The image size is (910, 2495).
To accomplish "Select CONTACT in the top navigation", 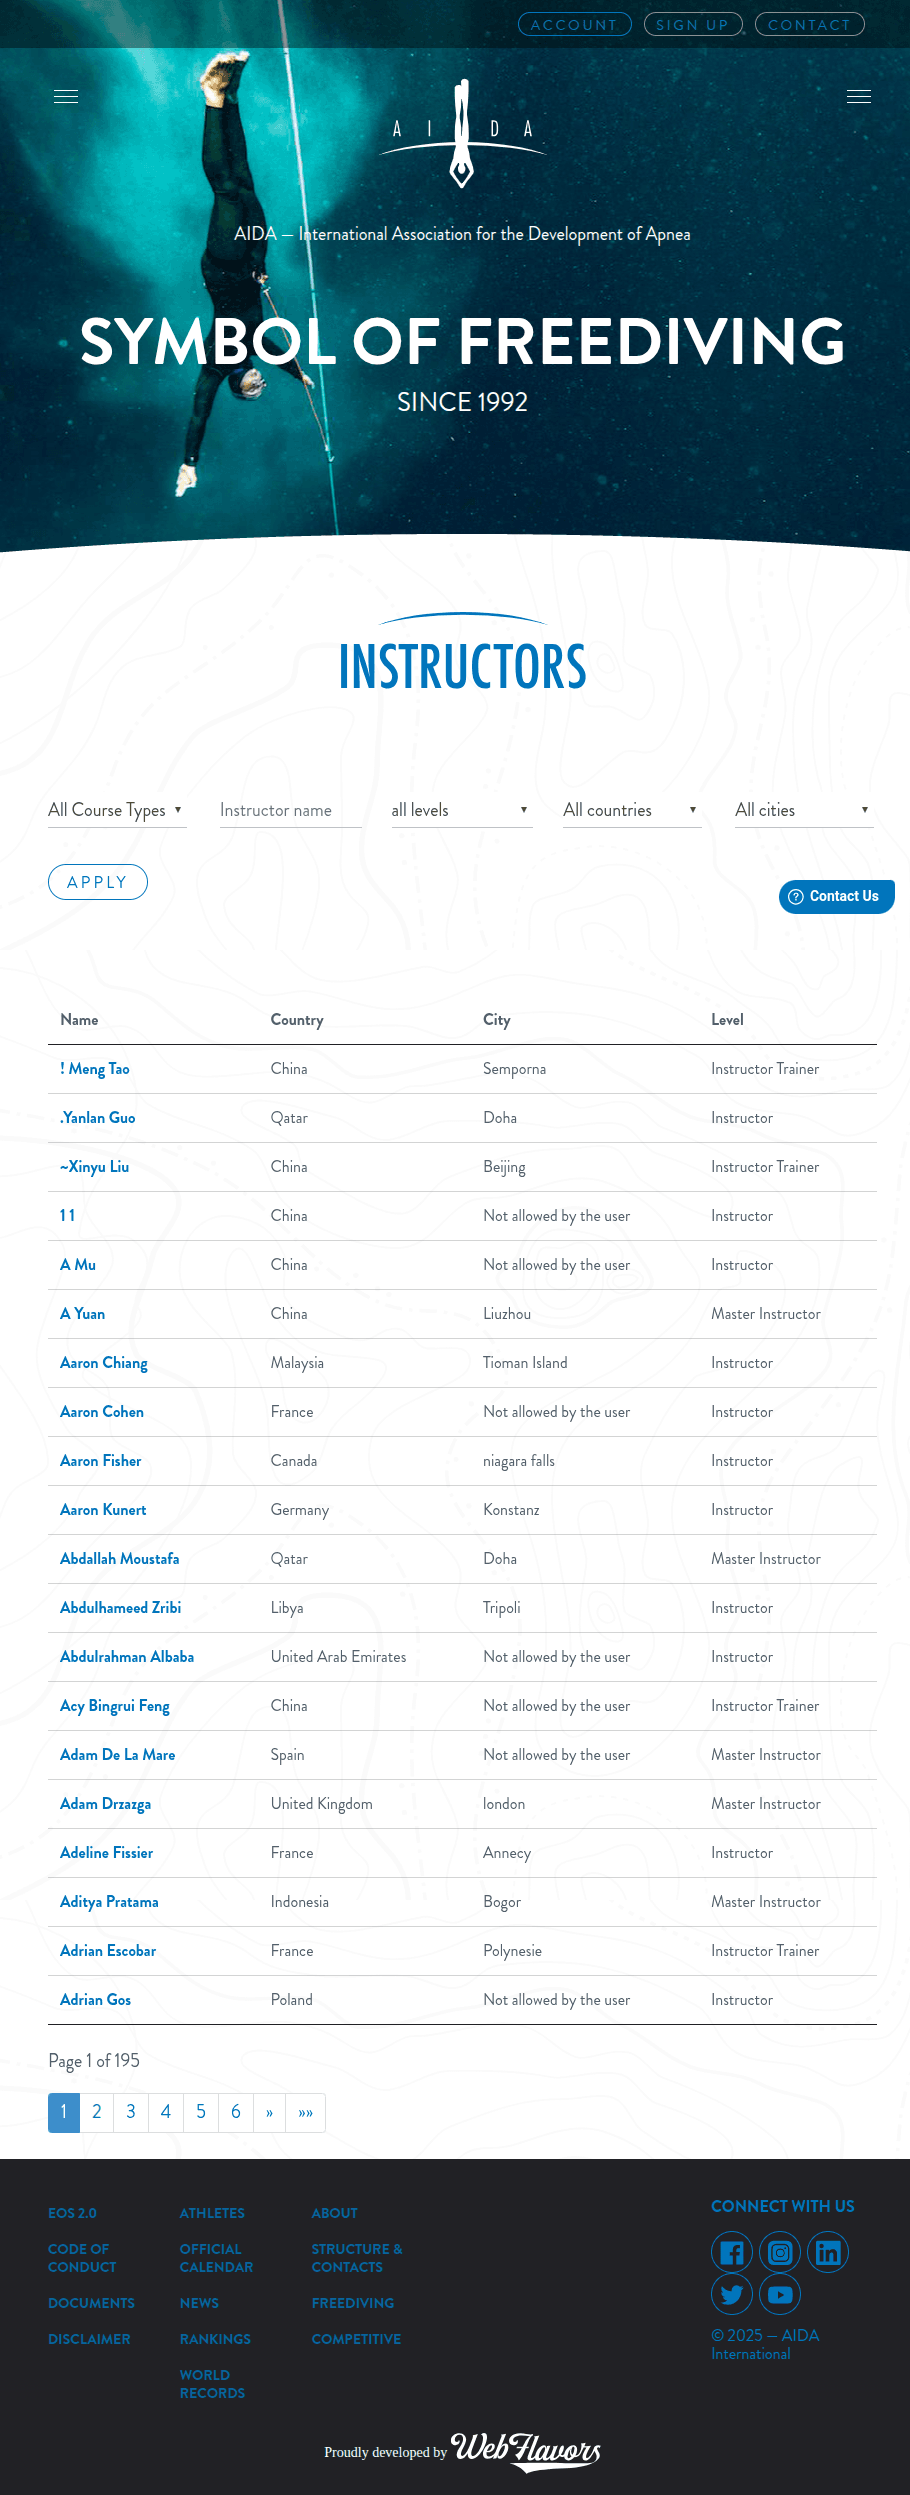I will (x=809, y=24).
